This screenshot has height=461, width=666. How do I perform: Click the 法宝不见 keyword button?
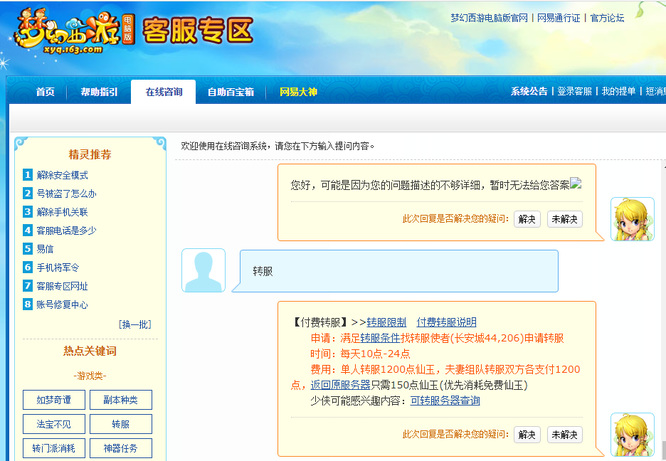54,424
